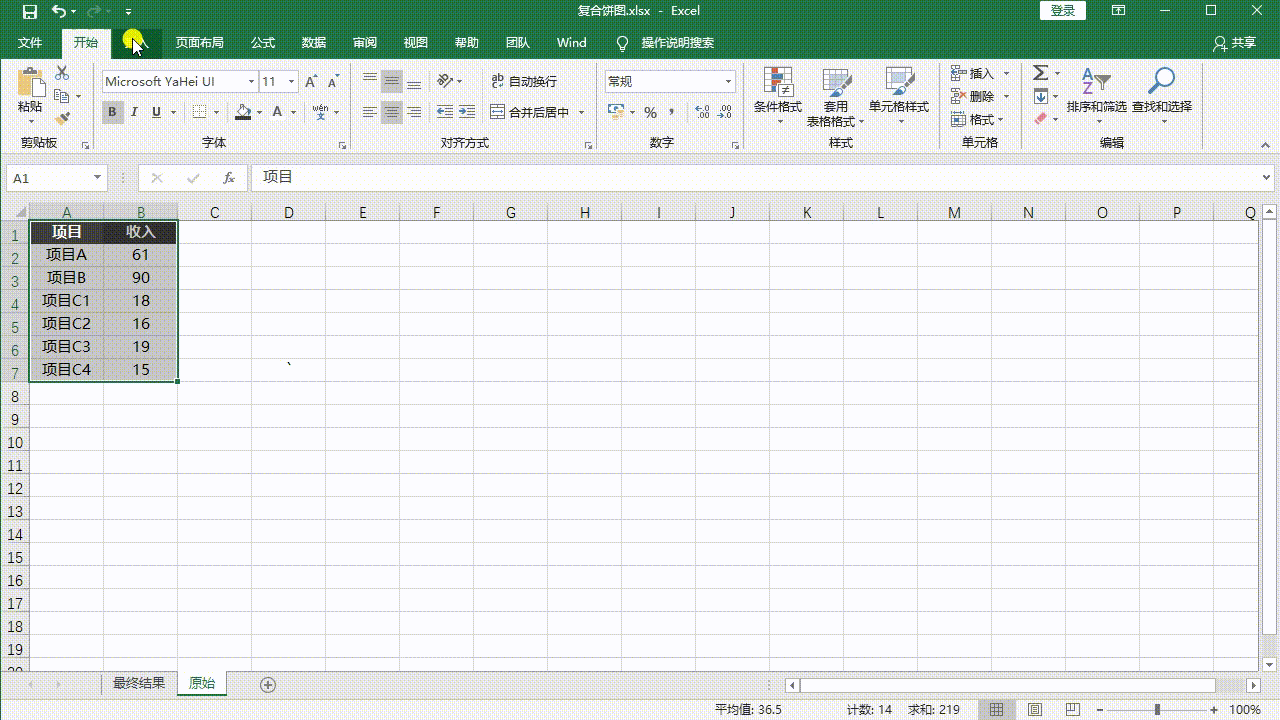Switch to Page Layout view in status bar

1035,710
